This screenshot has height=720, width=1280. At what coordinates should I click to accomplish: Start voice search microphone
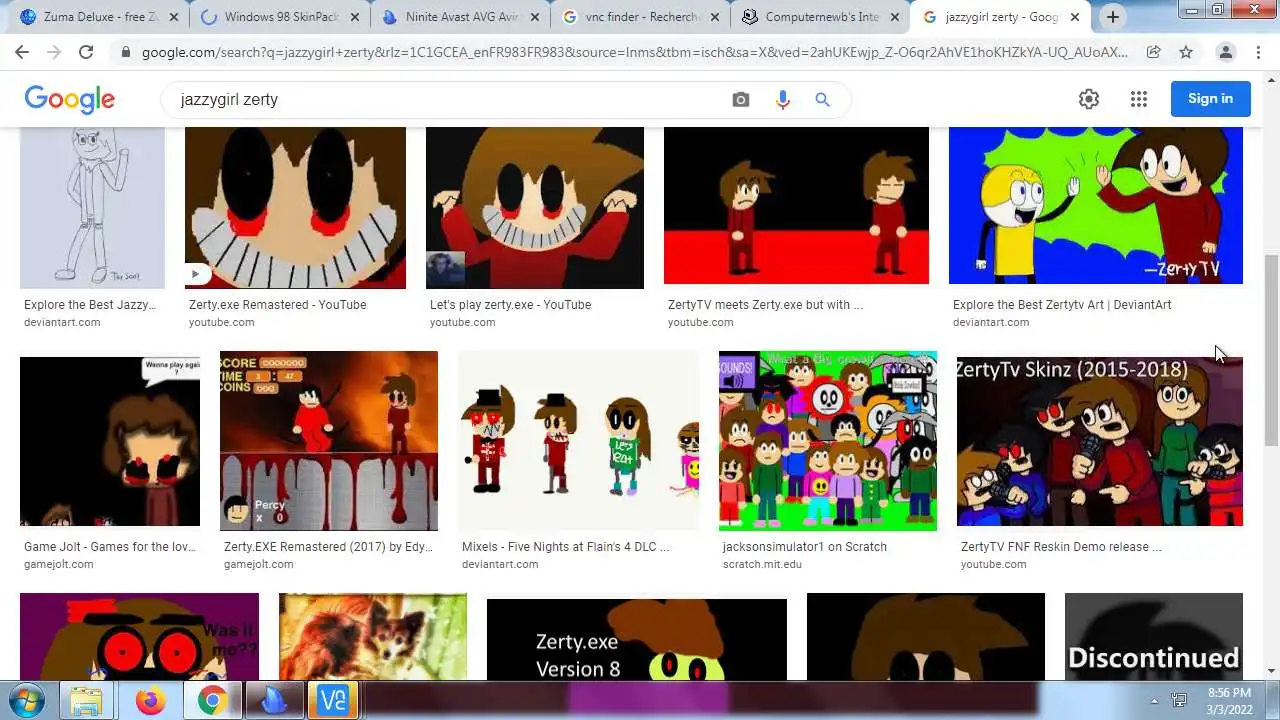point(782,100)
